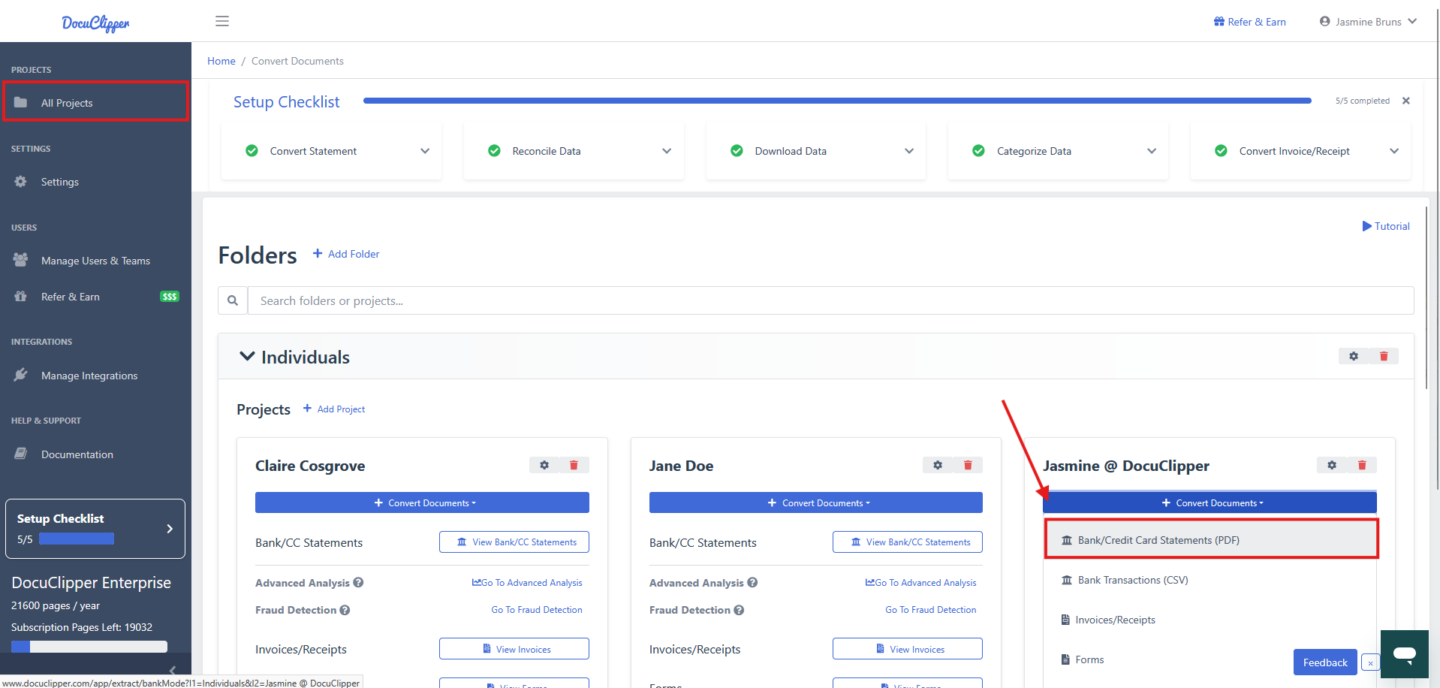The width and height of the screenshot is (1440, 688).
Task: Close the Setup Checklist banner
Action: [1406, 101]
